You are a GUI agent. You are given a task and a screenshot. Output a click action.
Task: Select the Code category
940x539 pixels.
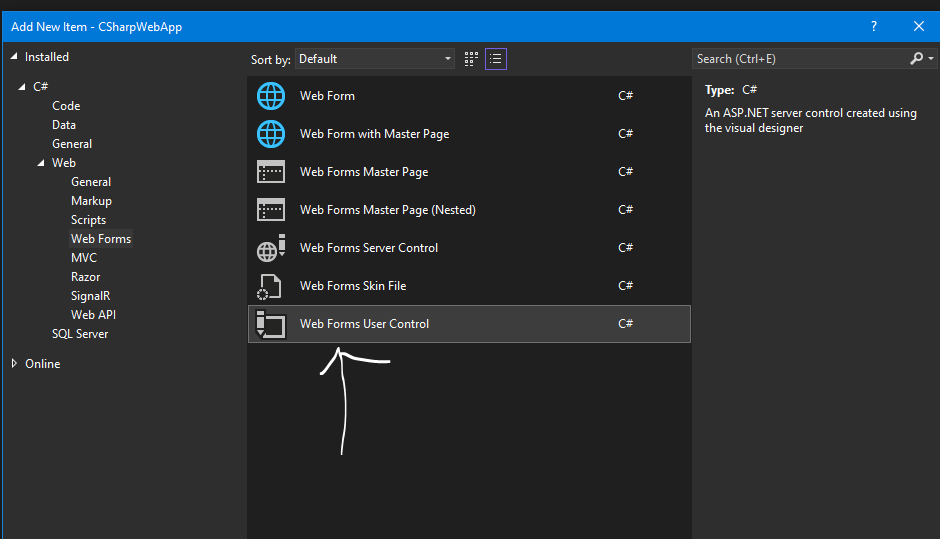[x=66, y=106]
